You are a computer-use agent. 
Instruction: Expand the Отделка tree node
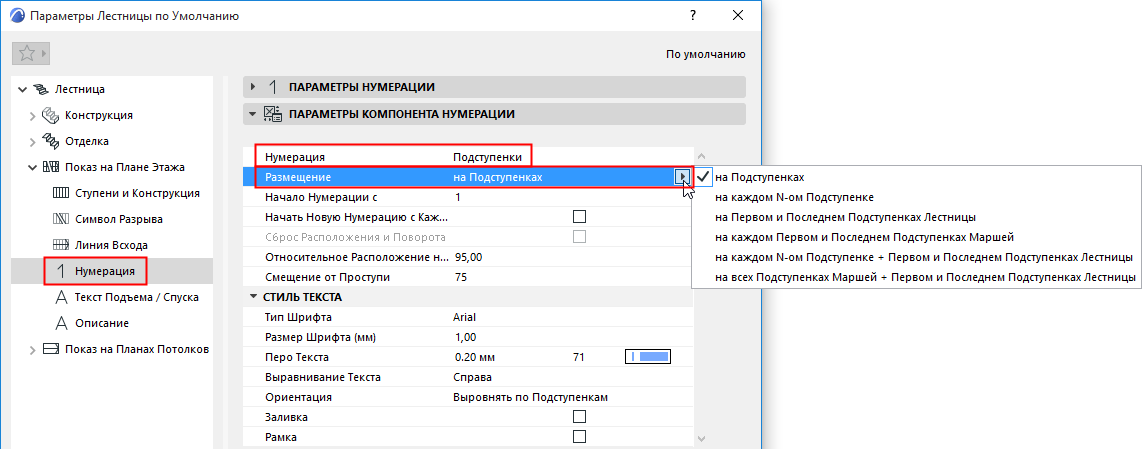click(33, 141)
